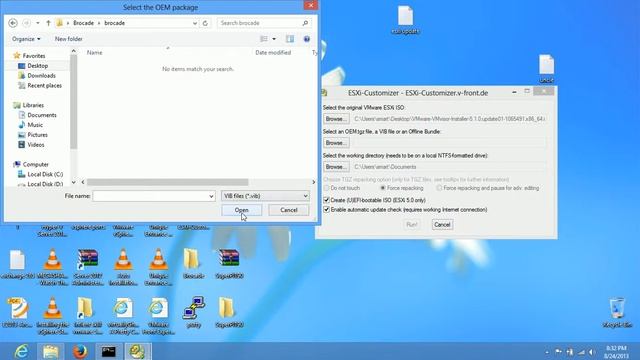Open Videos library in navigation pane
The height and width of the screenshot is (360, 640).
(x=36, y=144)
